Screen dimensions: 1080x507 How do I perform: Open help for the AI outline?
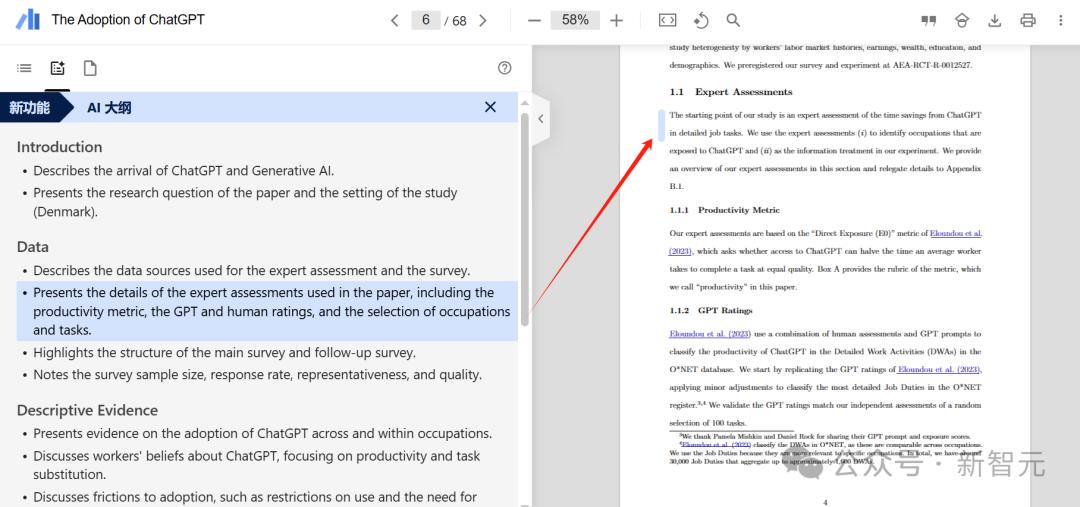(x=504, y=68)
